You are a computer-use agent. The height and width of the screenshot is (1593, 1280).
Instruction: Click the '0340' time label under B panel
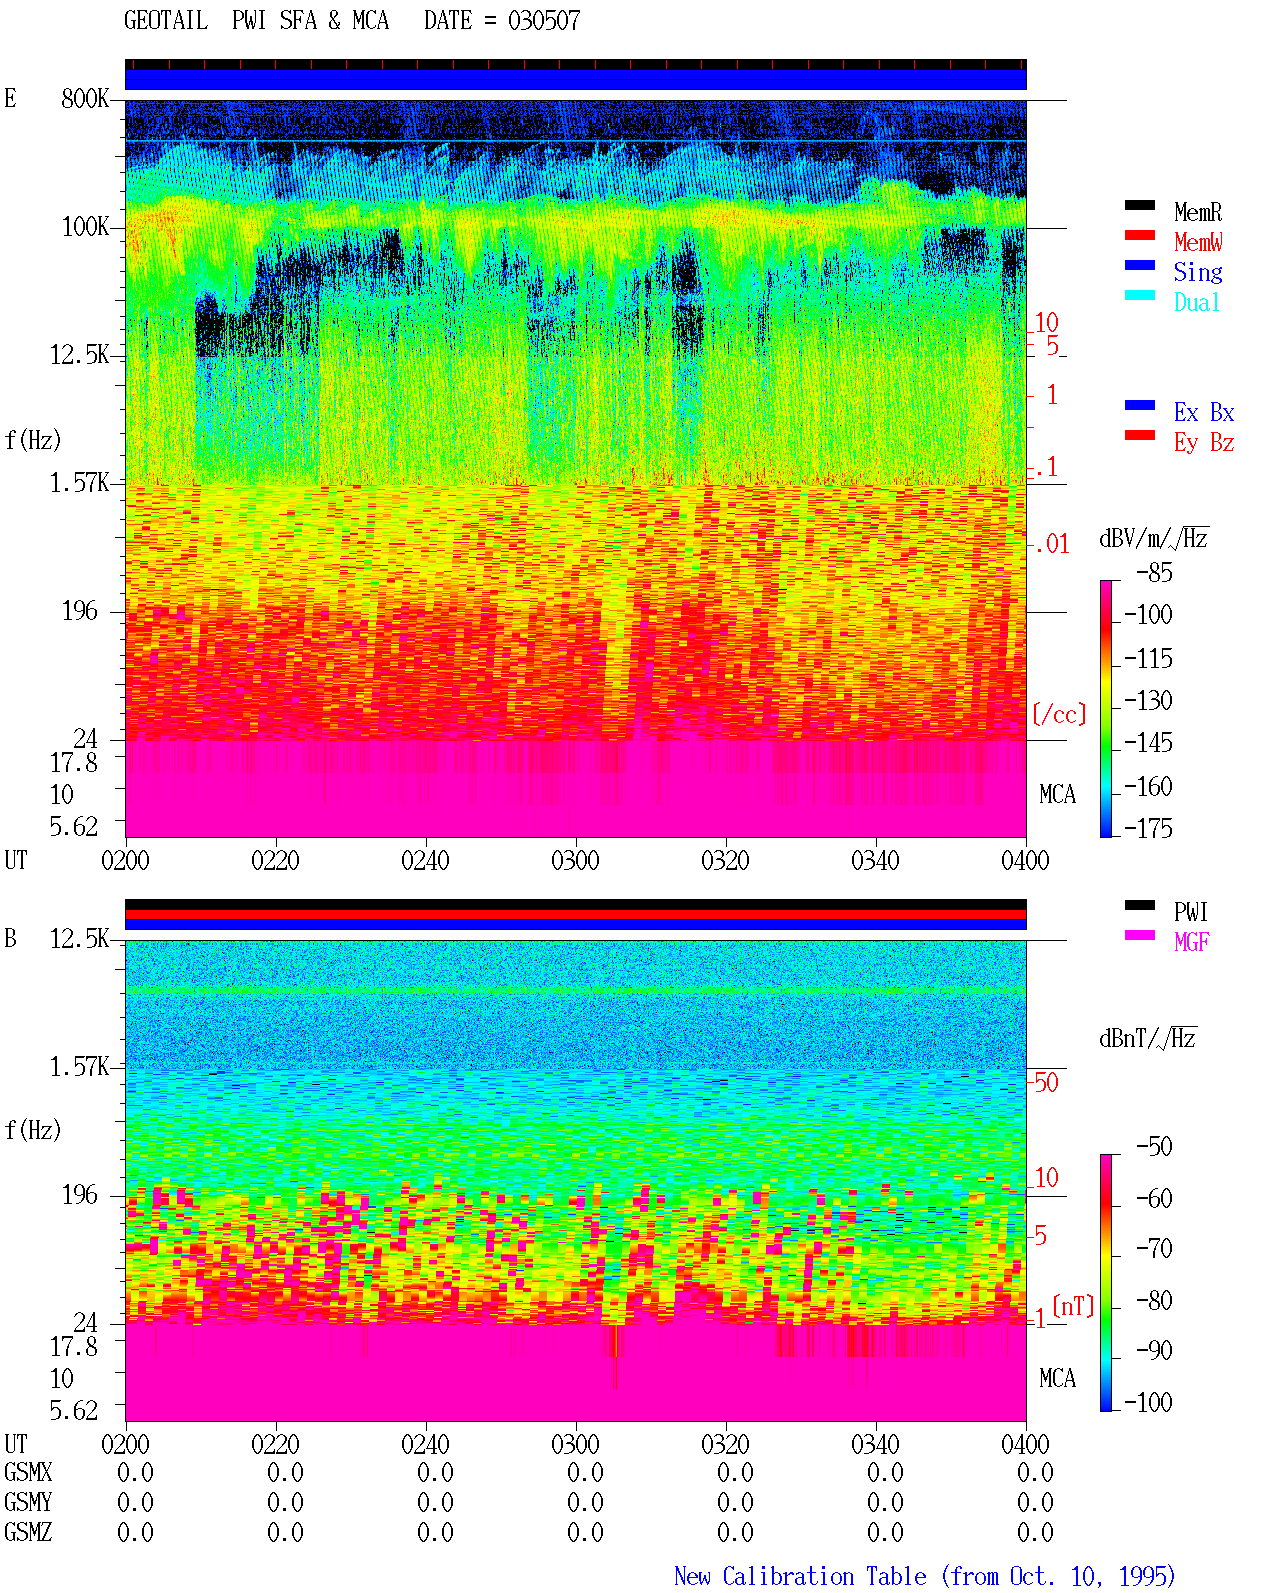click(x=875, y=1444)
